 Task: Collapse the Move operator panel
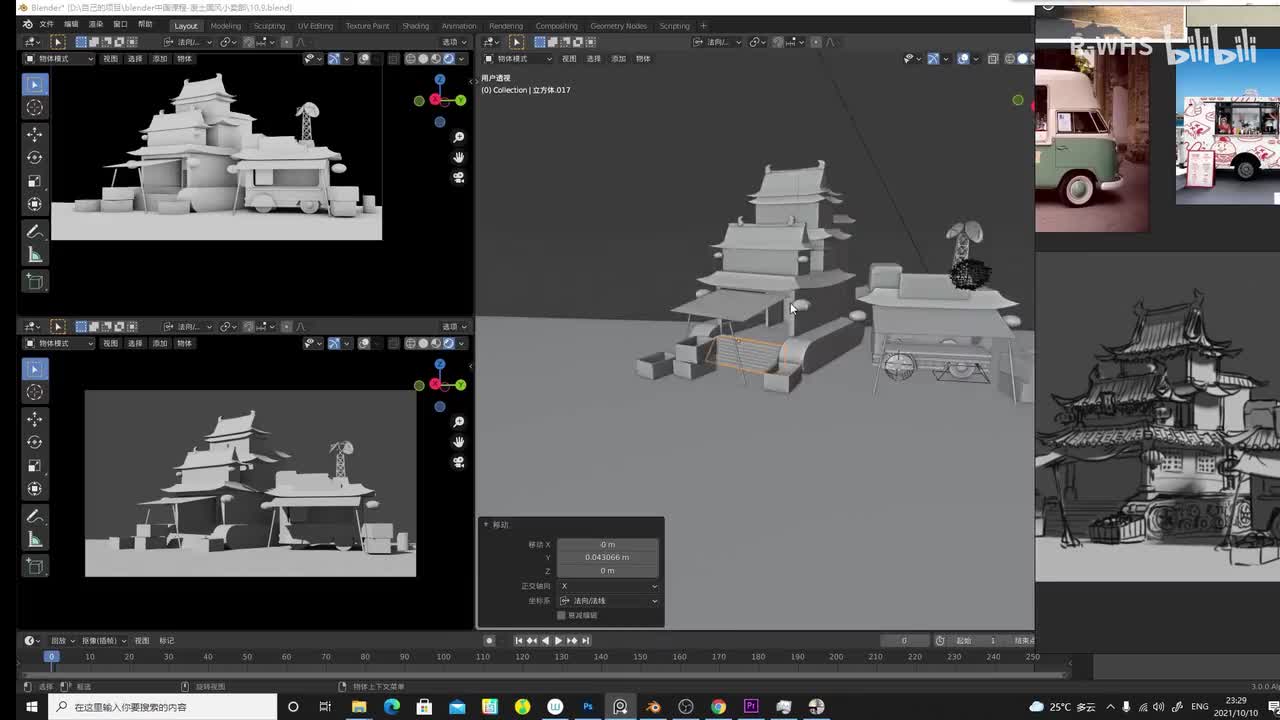(x=486, y=525)
